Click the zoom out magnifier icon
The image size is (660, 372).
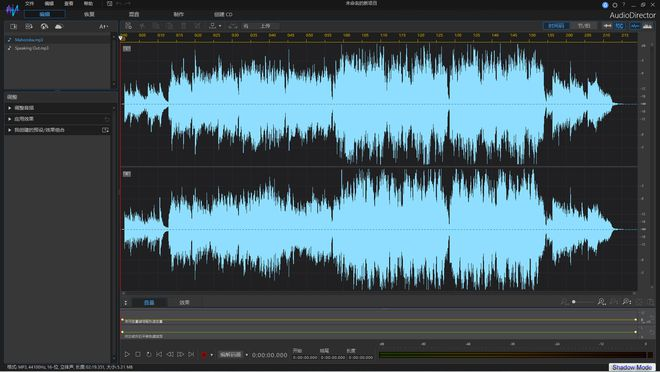[564, 302]
